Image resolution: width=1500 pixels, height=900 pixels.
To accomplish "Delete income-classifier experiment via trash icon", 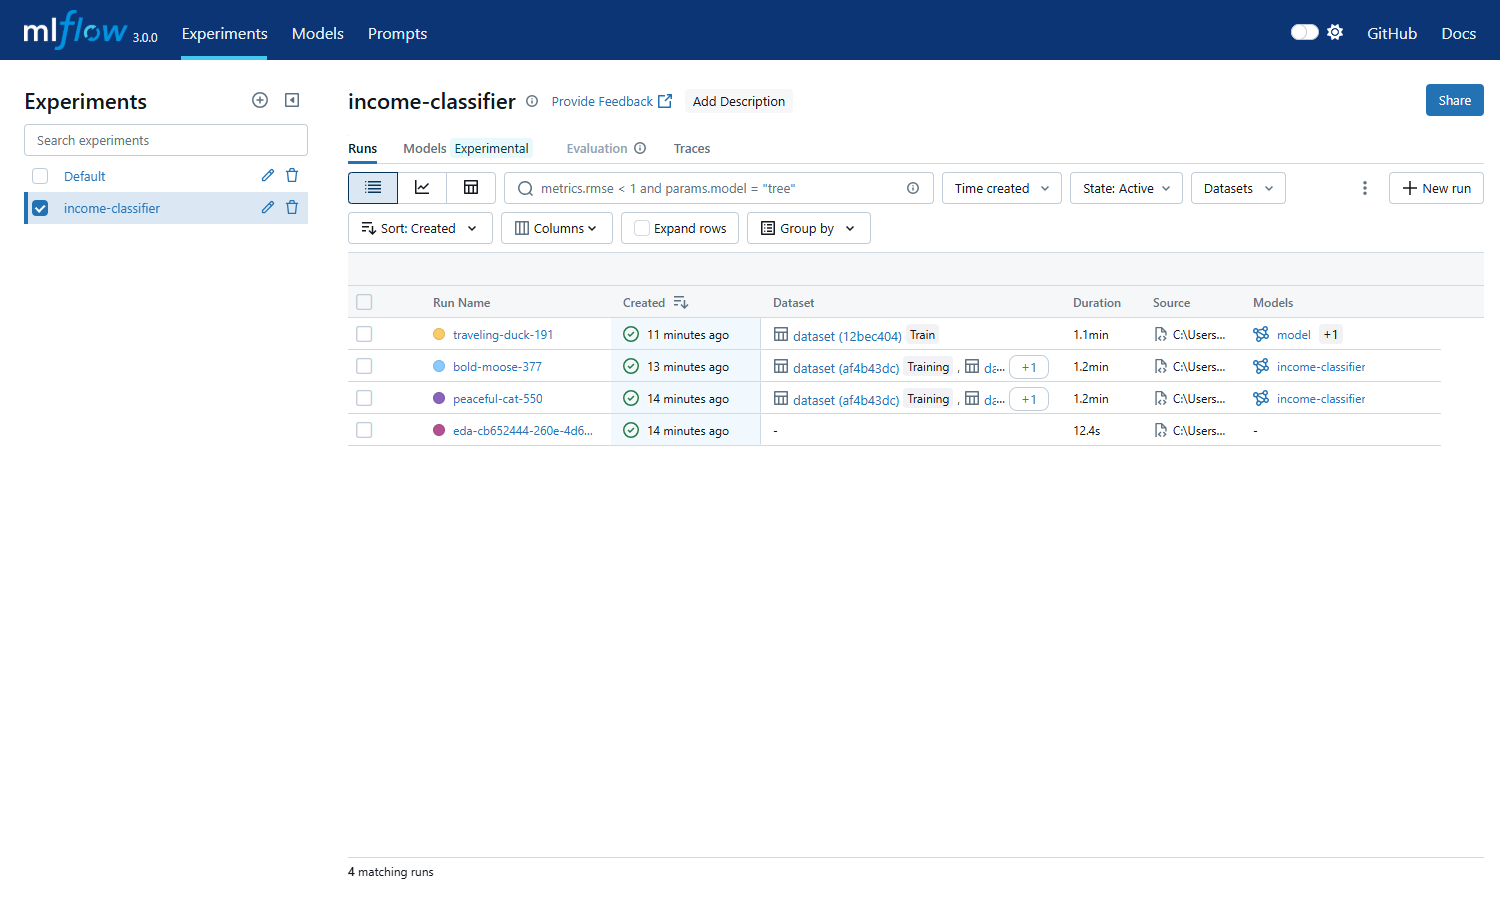I will [292, 208].
